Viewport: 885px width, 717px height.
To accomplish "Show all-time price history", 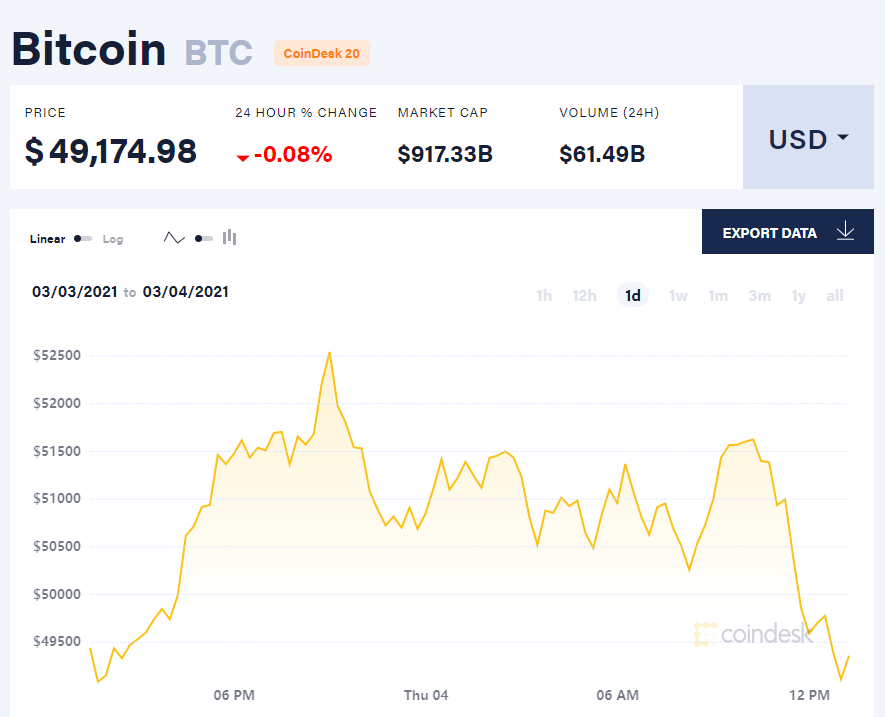I will 835,295.
